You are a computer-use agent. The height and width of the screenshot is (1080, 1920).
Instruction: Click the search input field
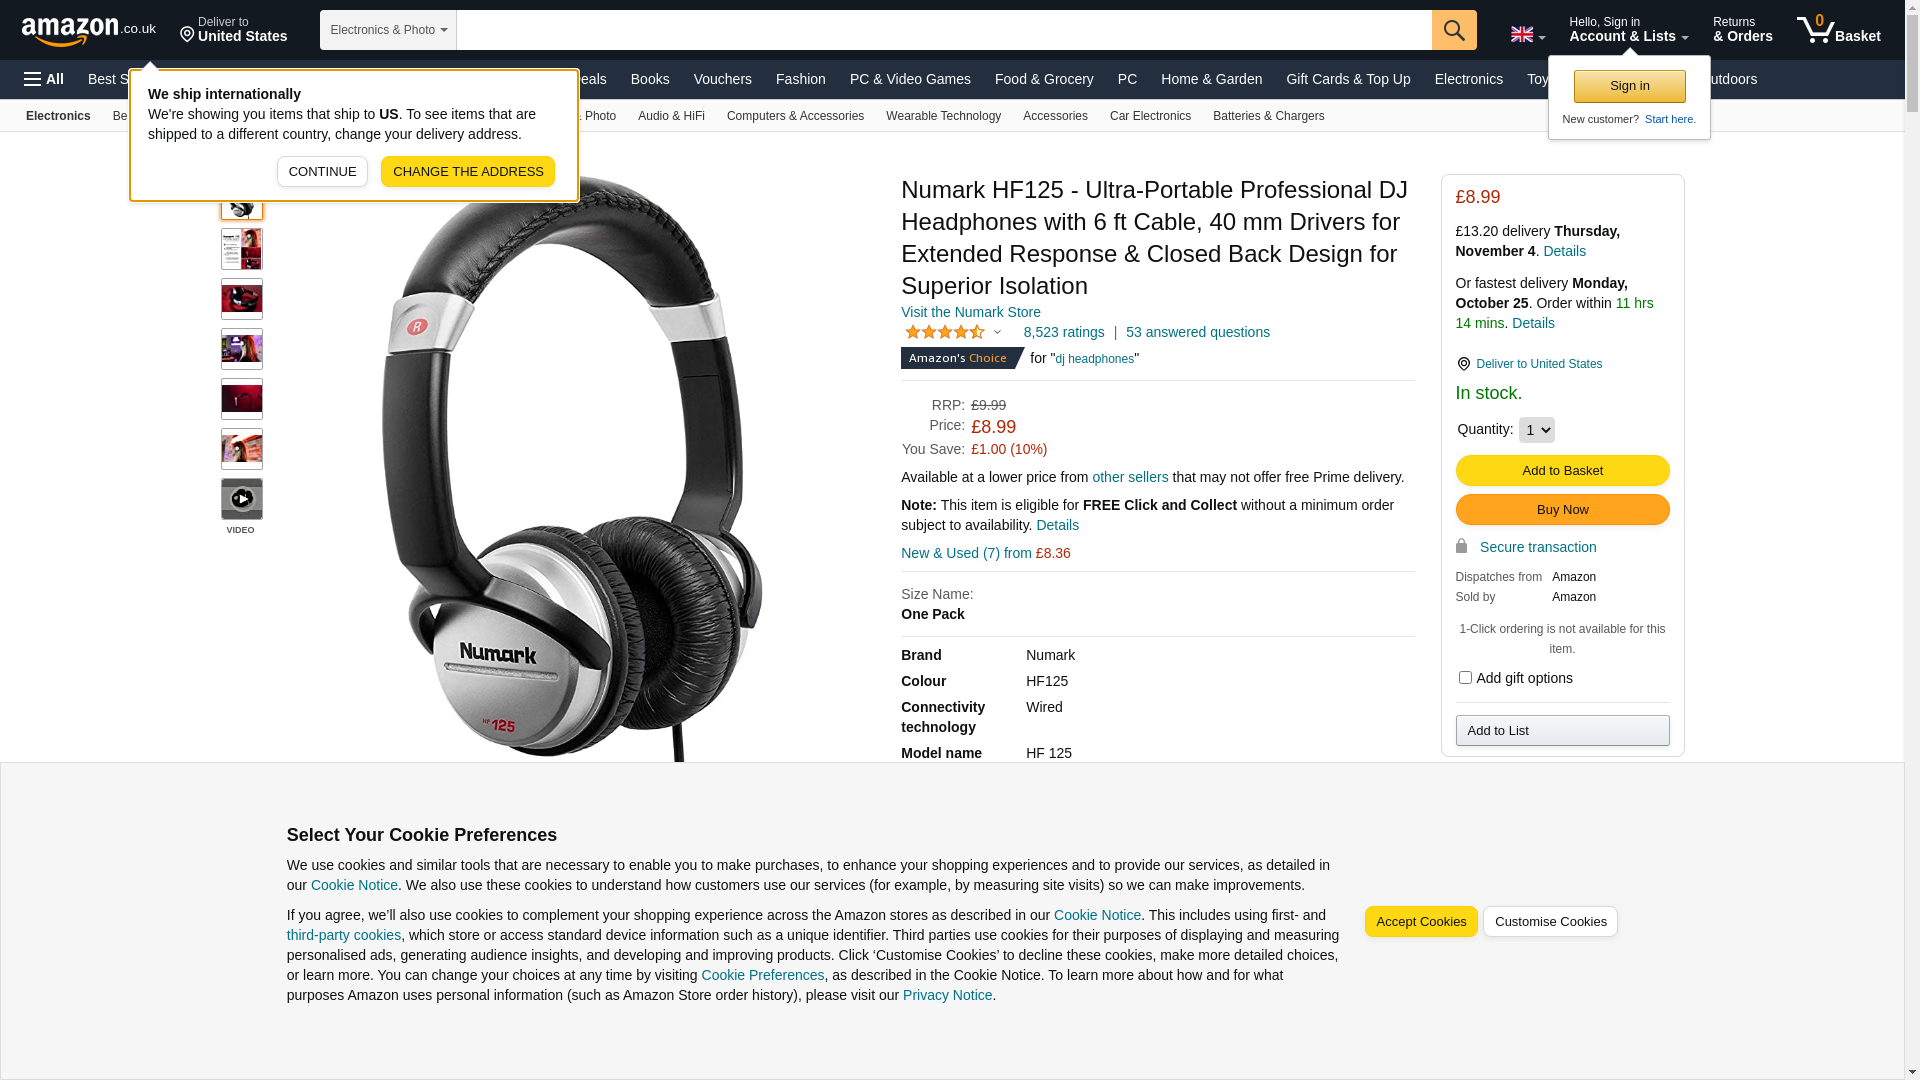944,30
